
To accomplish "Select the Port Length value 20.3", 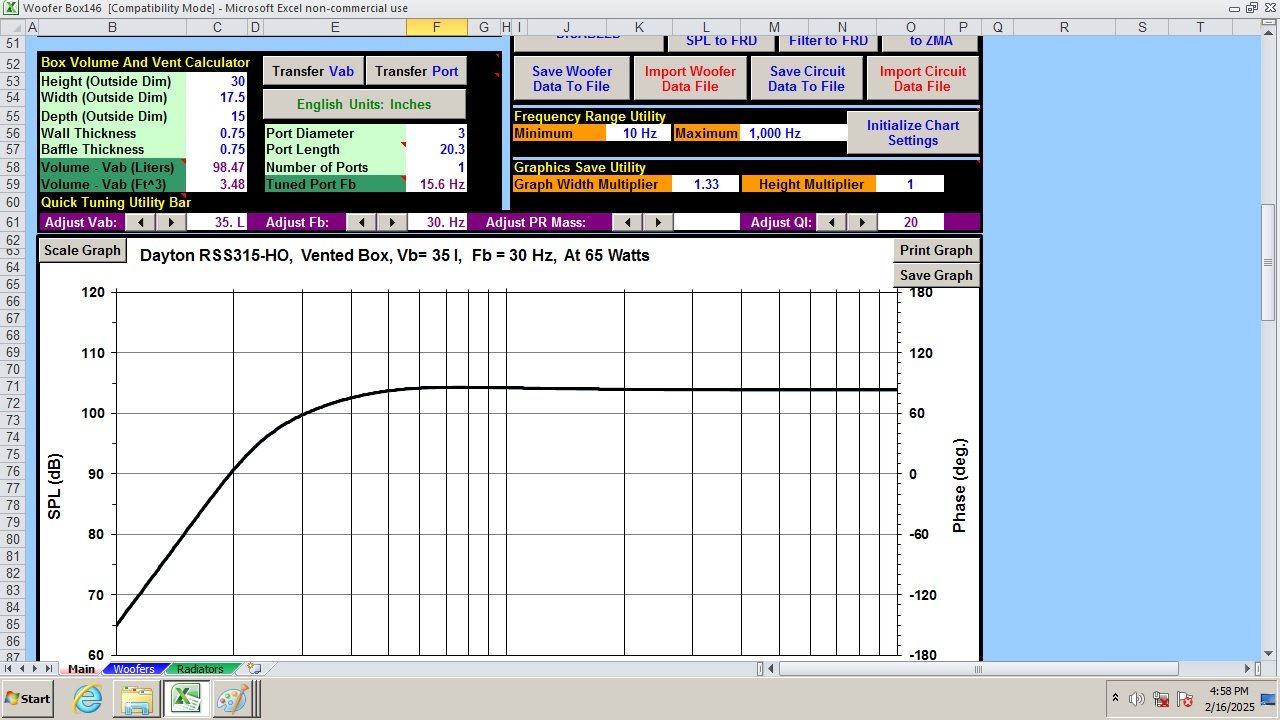I will (x=437, y=150).
